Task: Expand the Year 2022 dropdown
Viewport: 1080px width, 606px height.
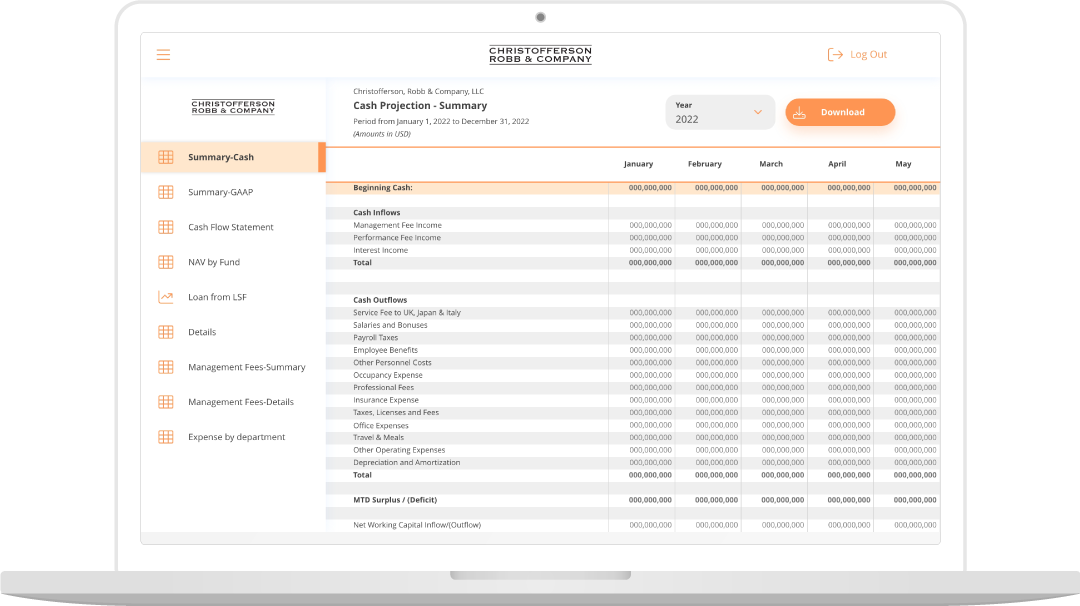Action: [720, 113]
